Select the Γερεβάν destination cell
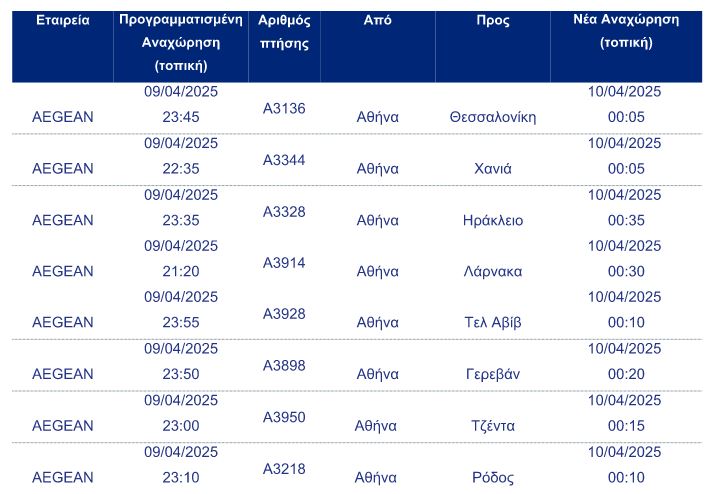Viewport: 717px width, 494px height. coord(493,374)
